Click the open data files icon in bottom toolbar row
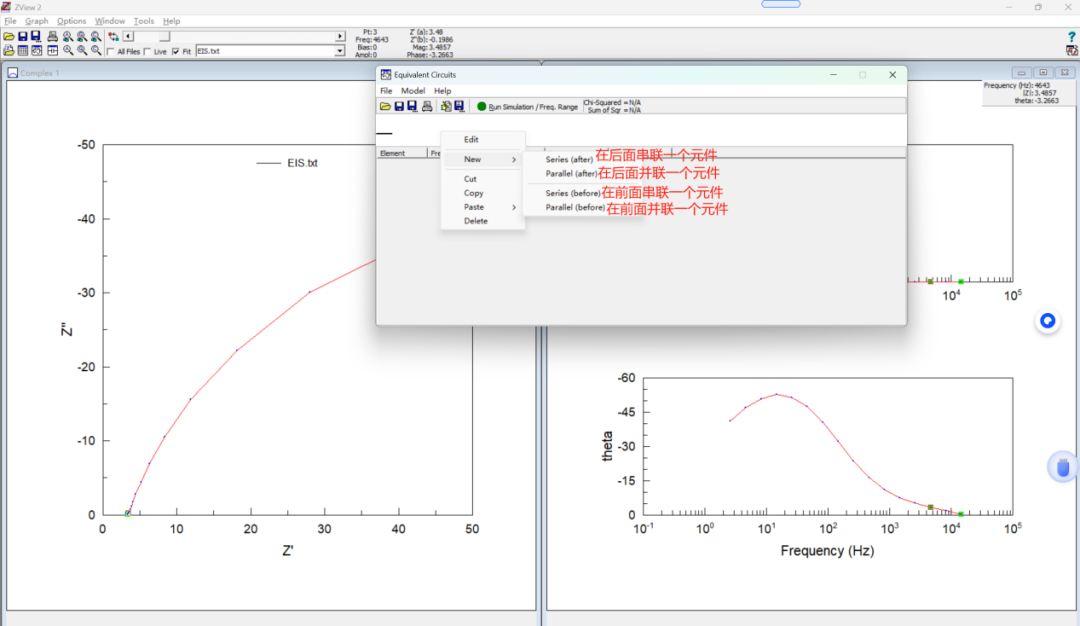 click(9, 51)
